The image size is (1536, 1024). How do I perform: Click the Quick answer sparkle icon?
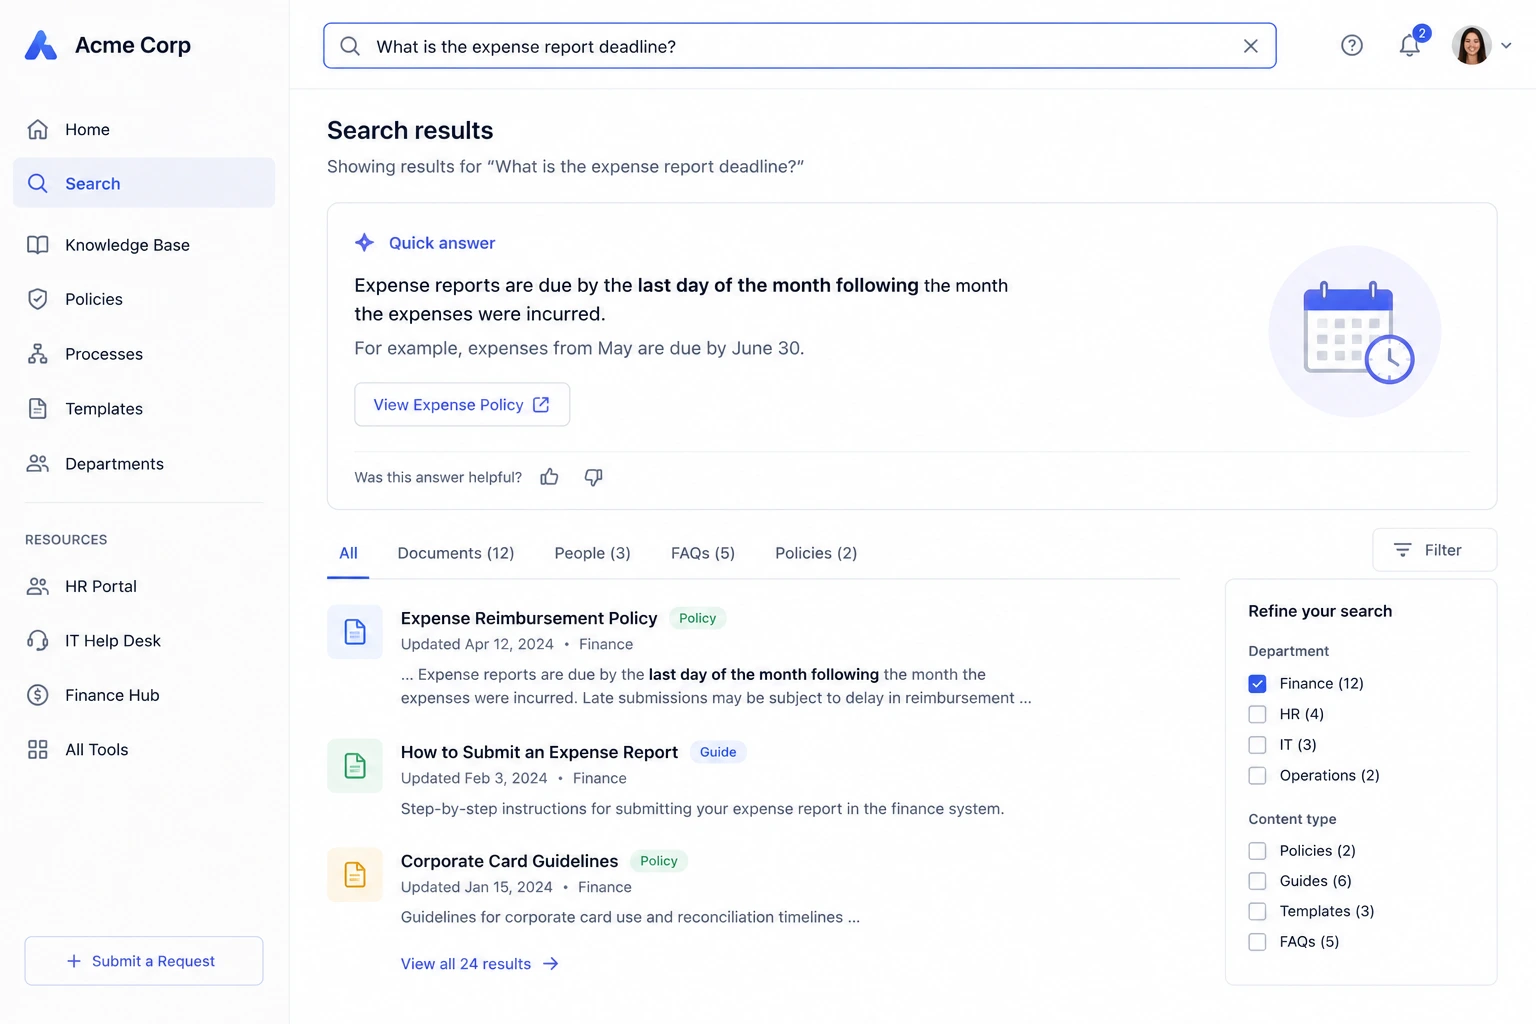point(365,243)
